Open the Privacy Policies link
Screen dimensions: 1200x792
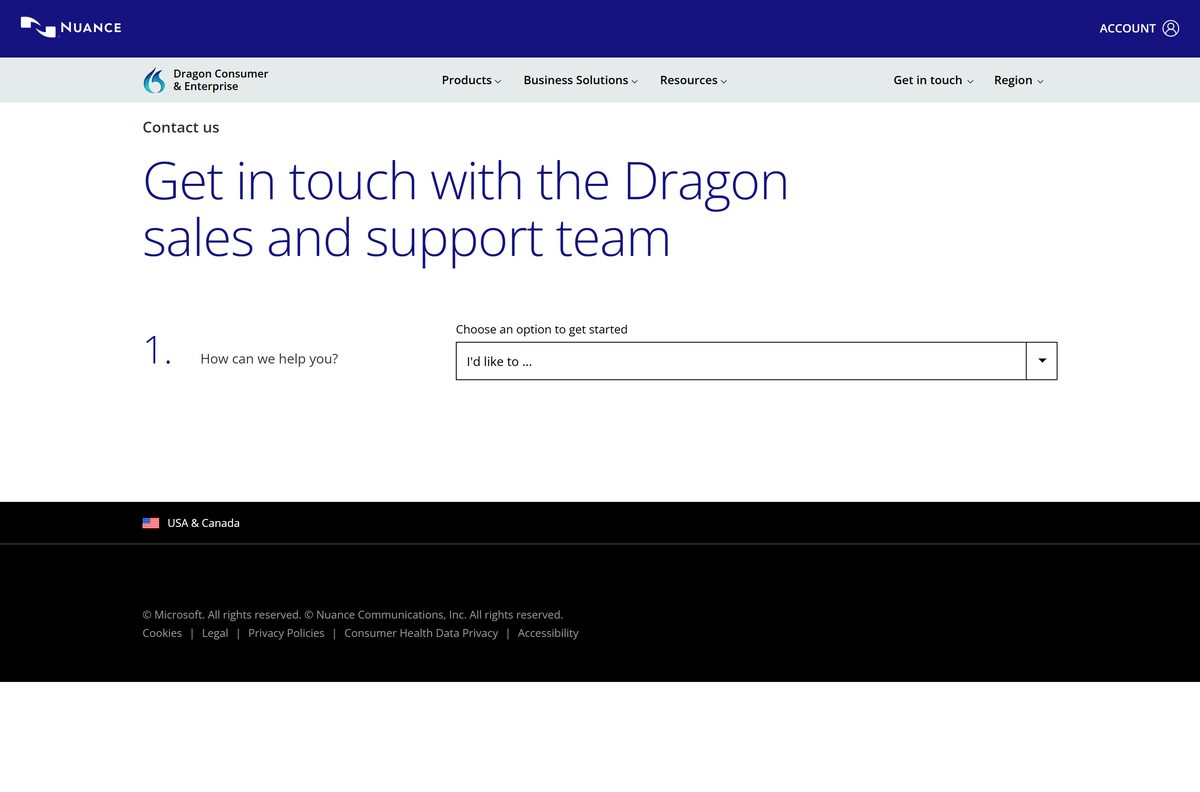click(286, 633)
